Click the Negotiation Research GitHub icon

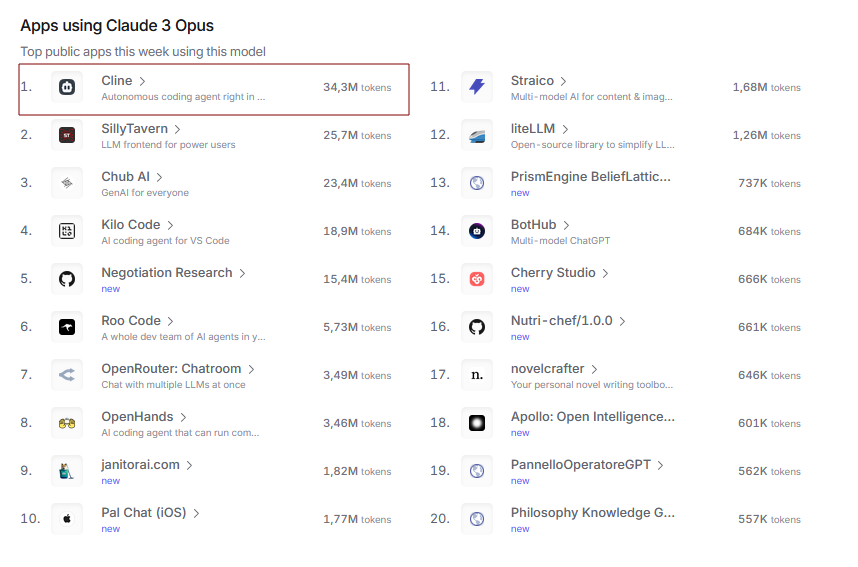(x=67, y=279)
